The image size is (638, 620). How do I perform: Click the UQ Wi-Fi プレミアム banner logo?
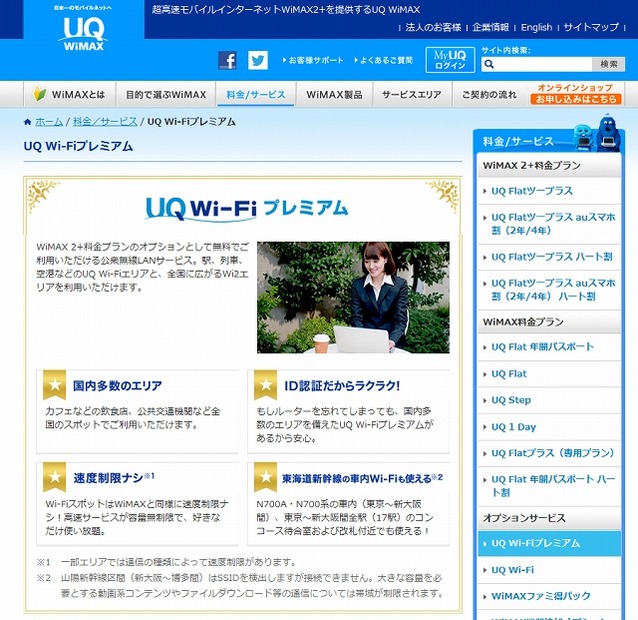click(x=247, y=209)
